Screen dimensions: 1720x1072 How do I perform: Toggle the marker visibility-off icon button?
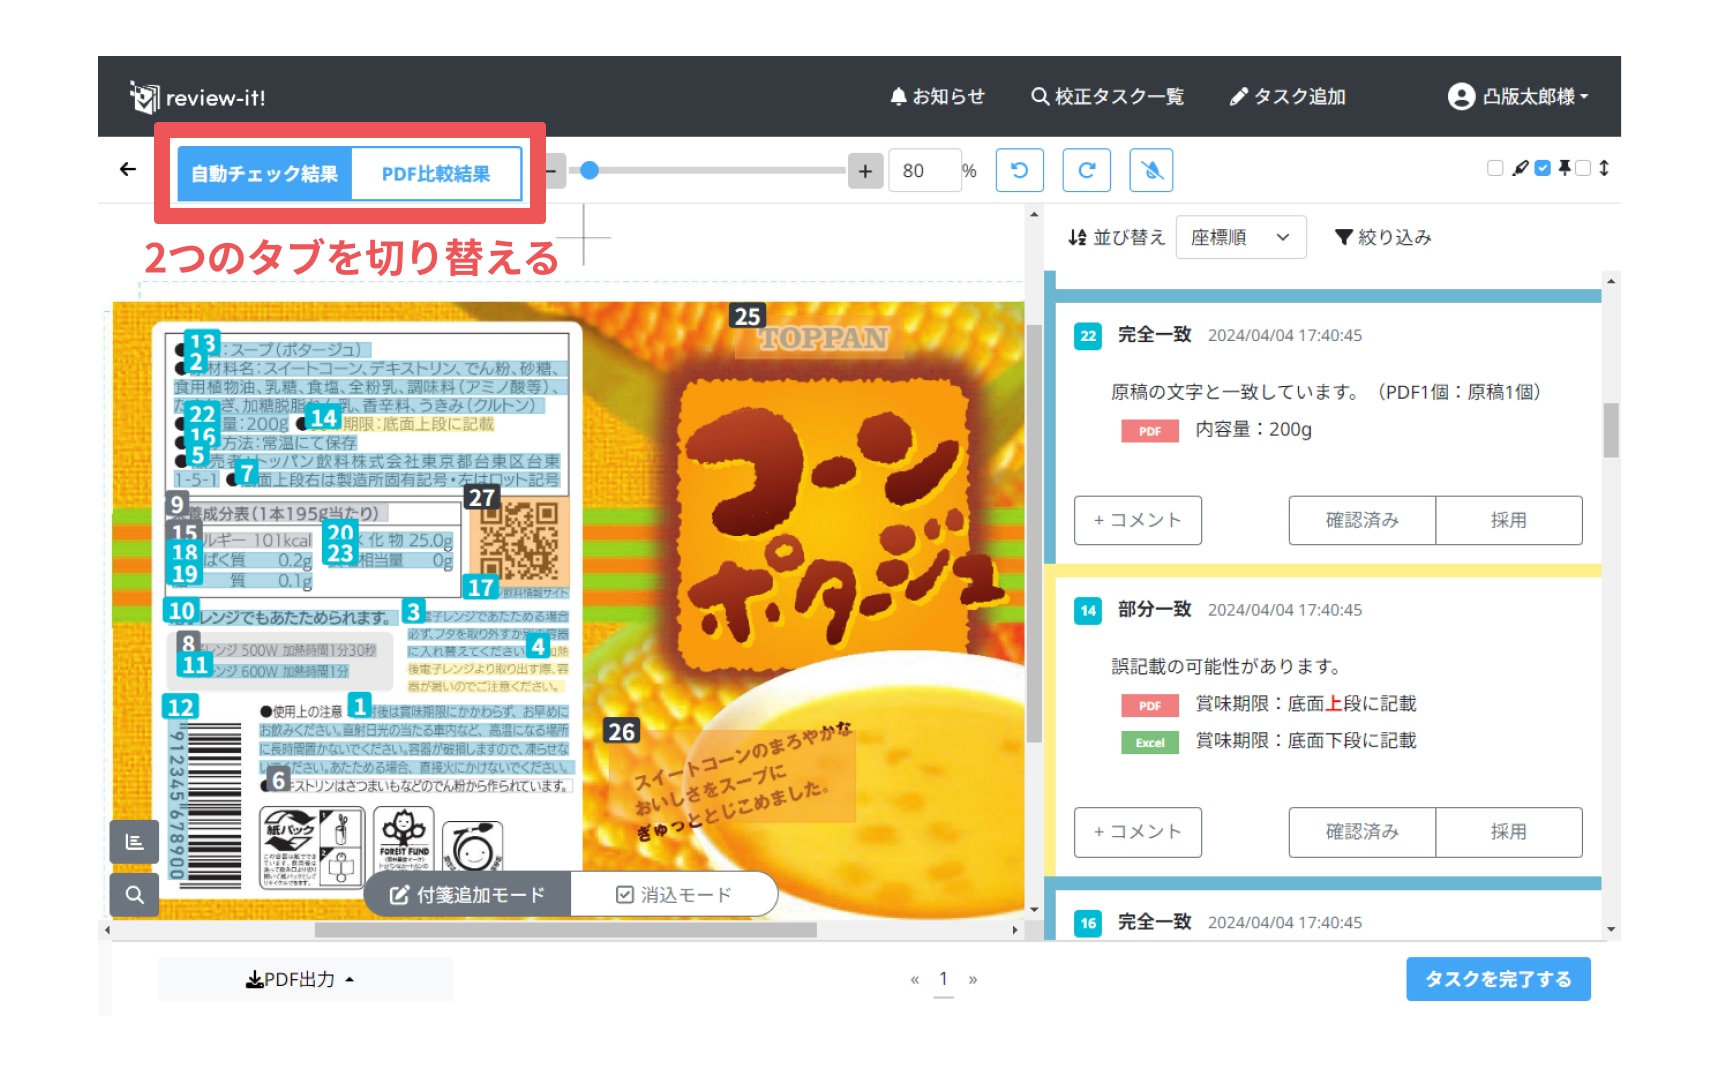click(1151, 170)
